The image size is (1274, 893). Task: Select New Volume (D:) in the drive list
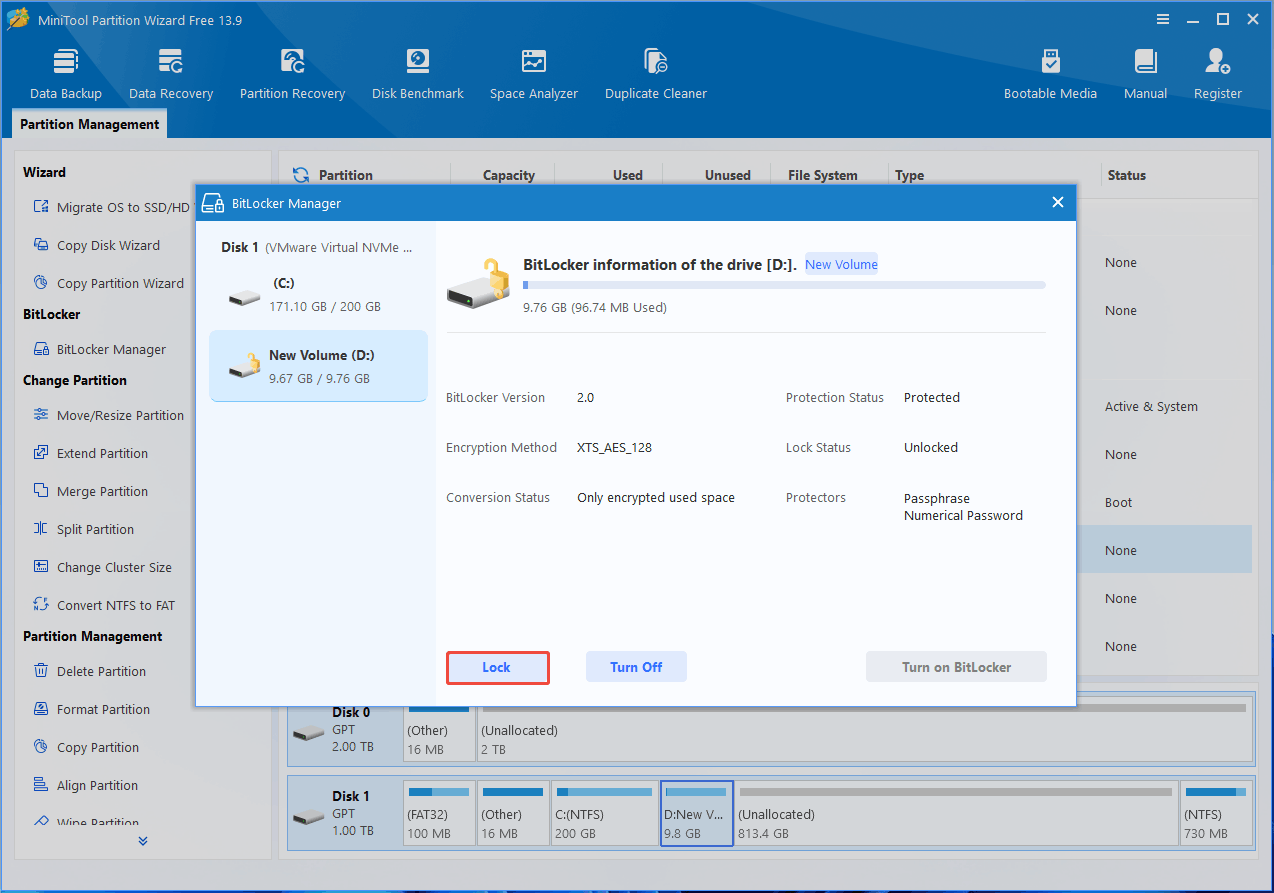tap(318, 366)
